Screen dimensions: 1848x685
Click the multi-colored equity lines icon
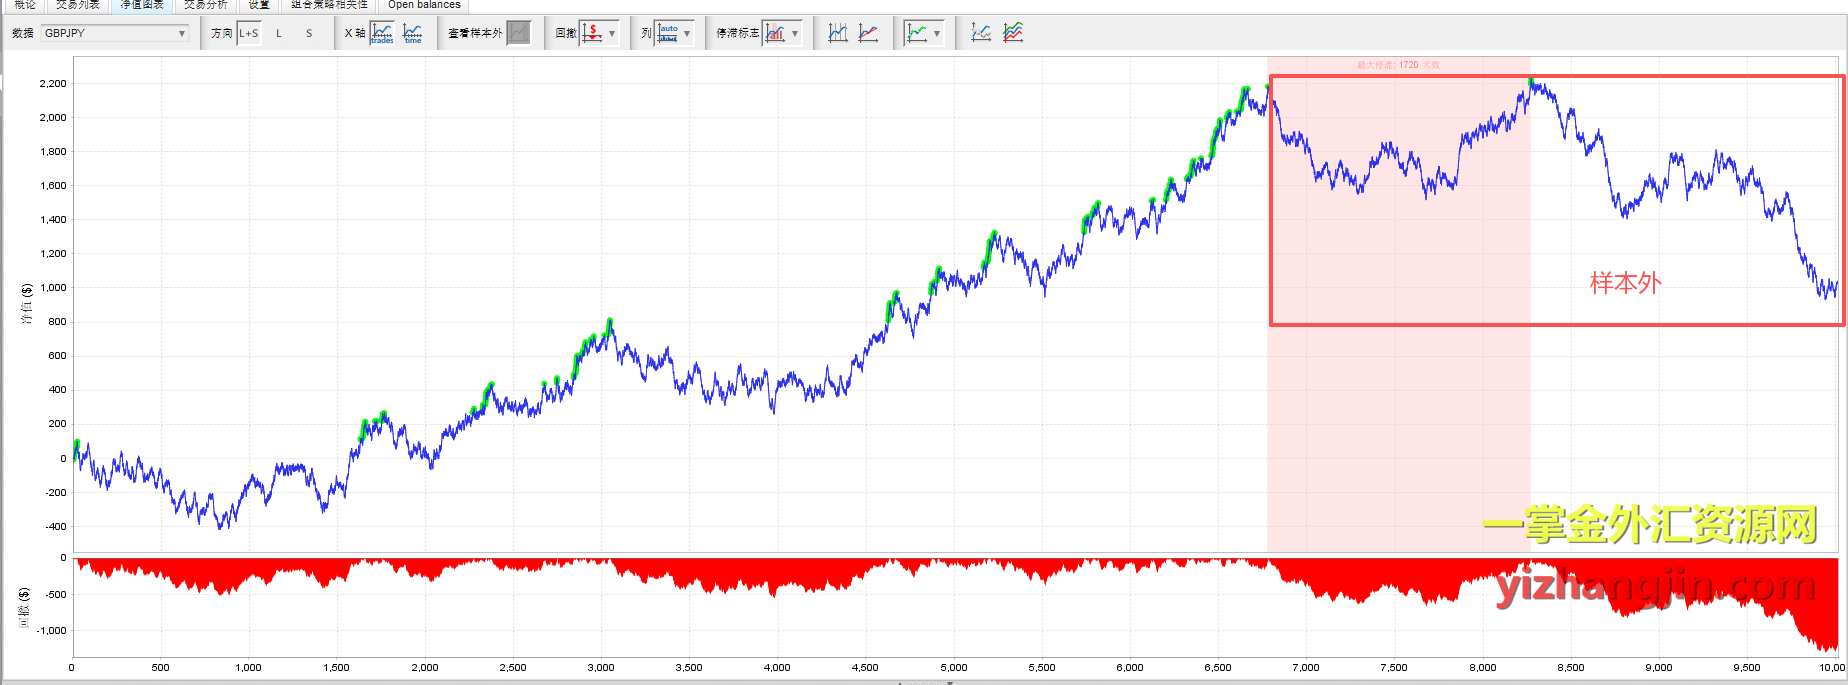tap(1013, 33)
